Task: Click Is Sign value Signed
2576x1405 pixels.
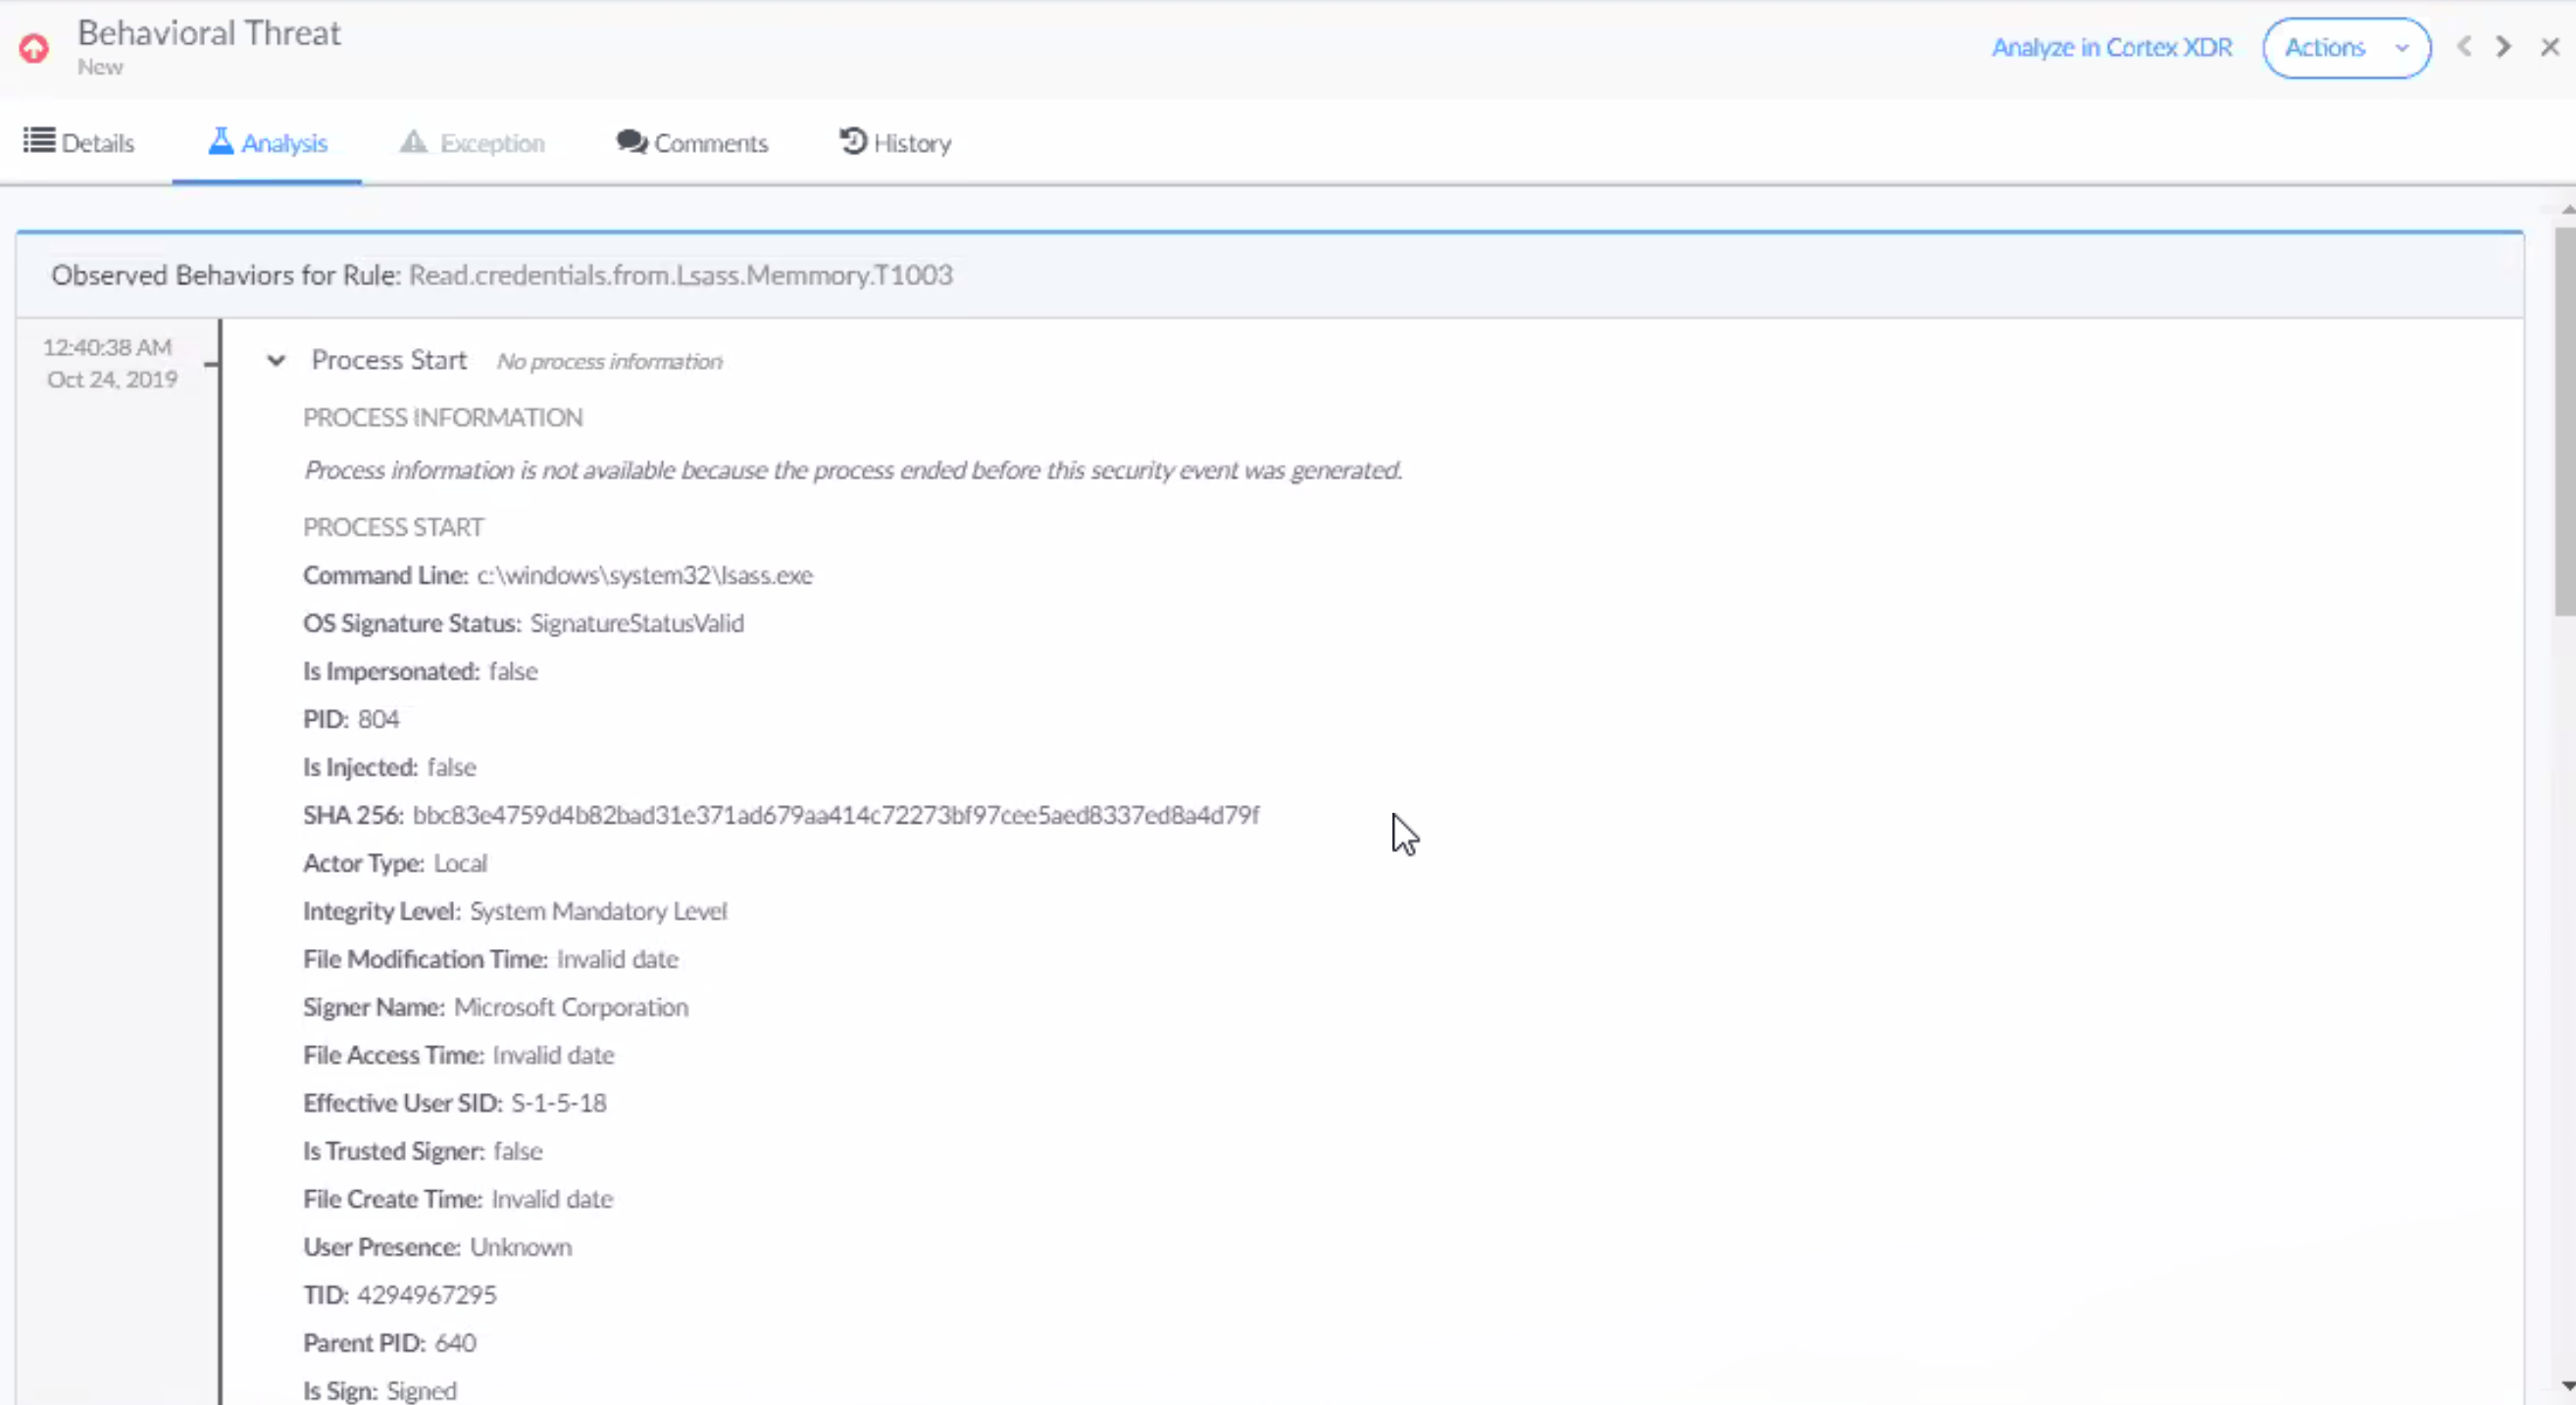Action: click(x=422, y=1391)
